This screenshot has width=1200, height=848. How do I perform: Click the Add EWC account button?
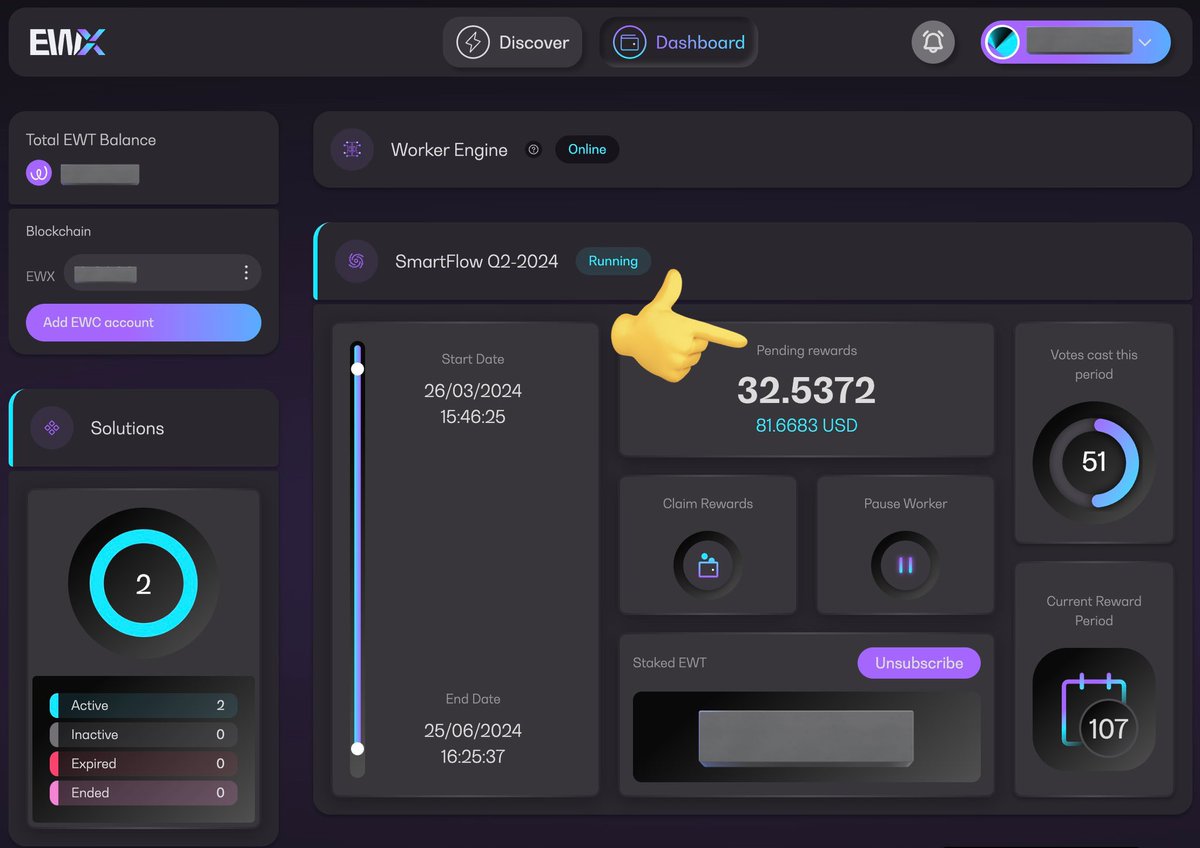tap(143, 323)
